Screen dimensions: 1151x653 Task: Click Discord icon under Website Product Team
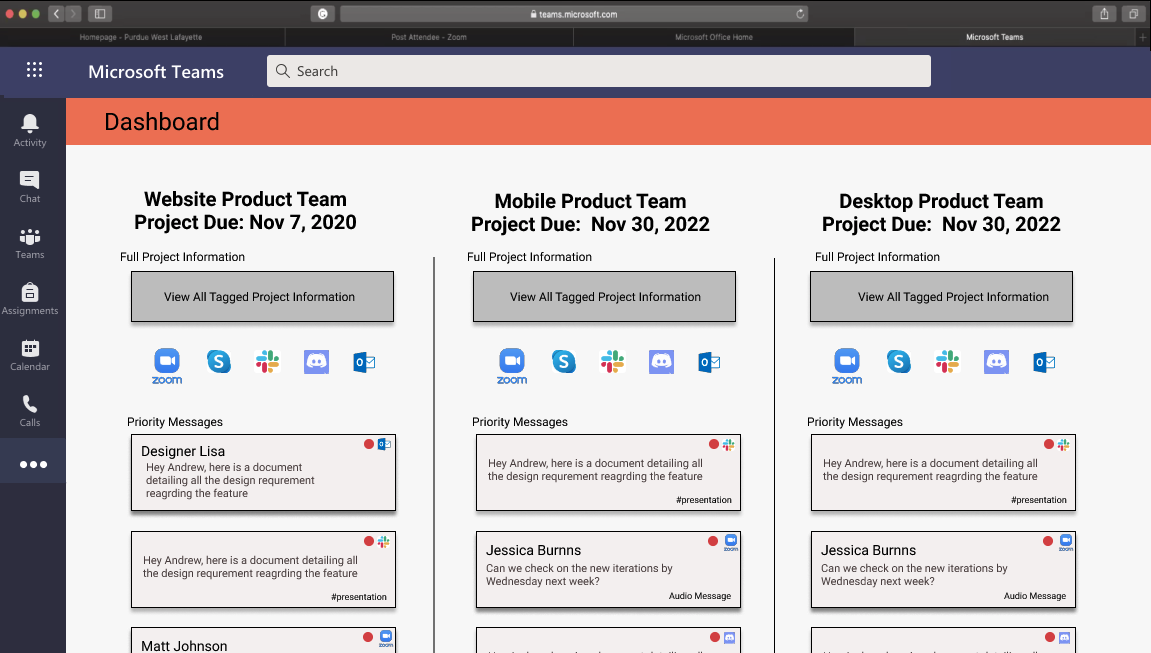(316, 362)
